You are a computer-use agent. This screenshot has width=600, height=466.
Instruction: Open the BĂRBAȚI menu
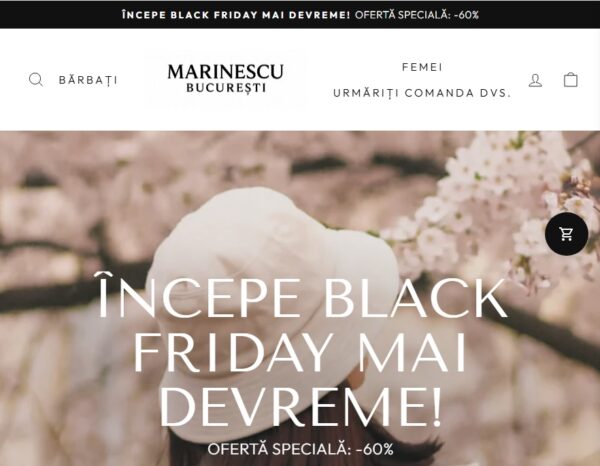tap(88, 80)
